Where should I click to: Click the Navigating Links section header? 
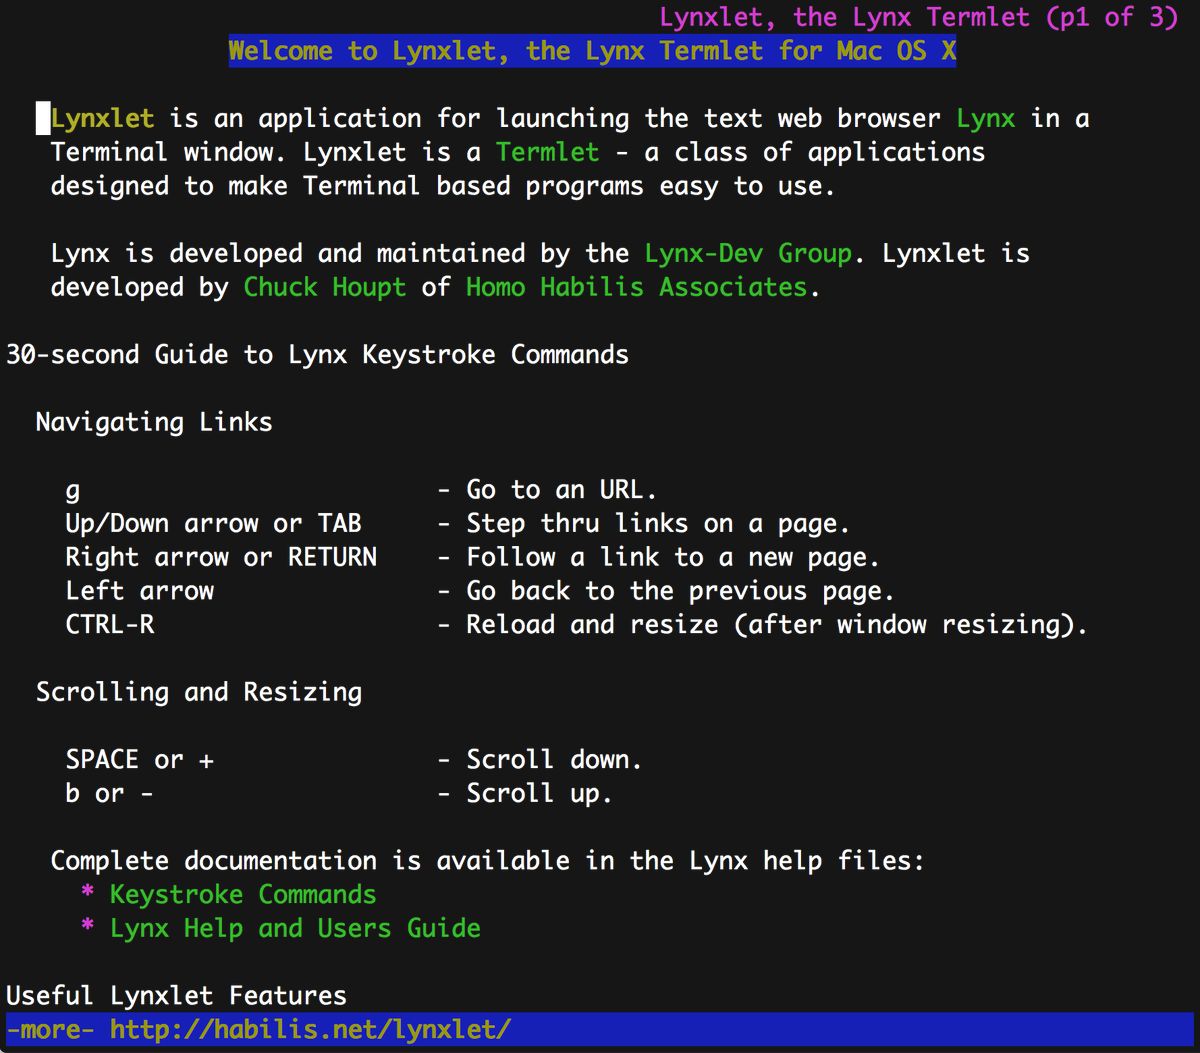[153, 422]
